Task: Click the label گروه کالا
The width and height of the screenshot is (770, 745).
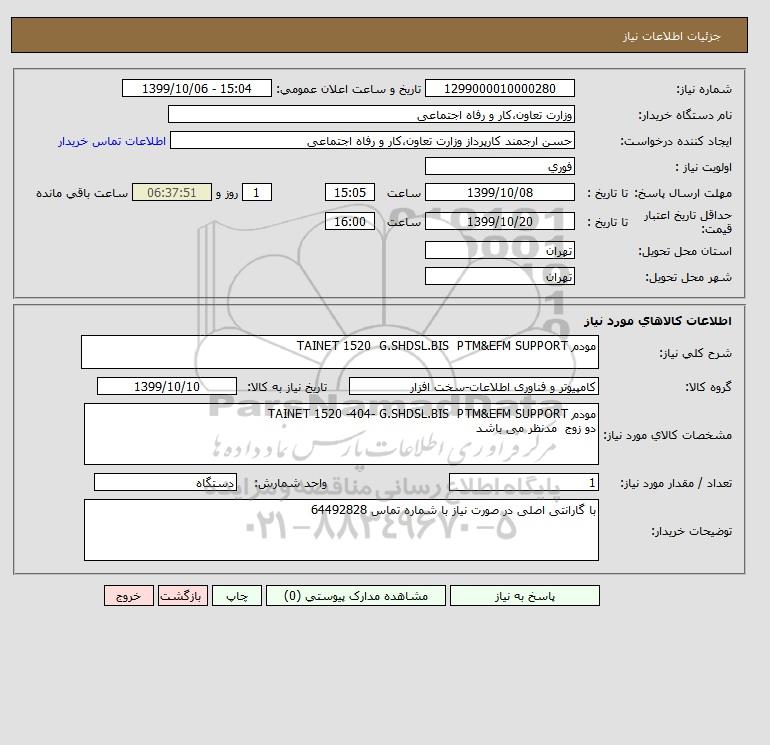Action: tap(708, 387)
